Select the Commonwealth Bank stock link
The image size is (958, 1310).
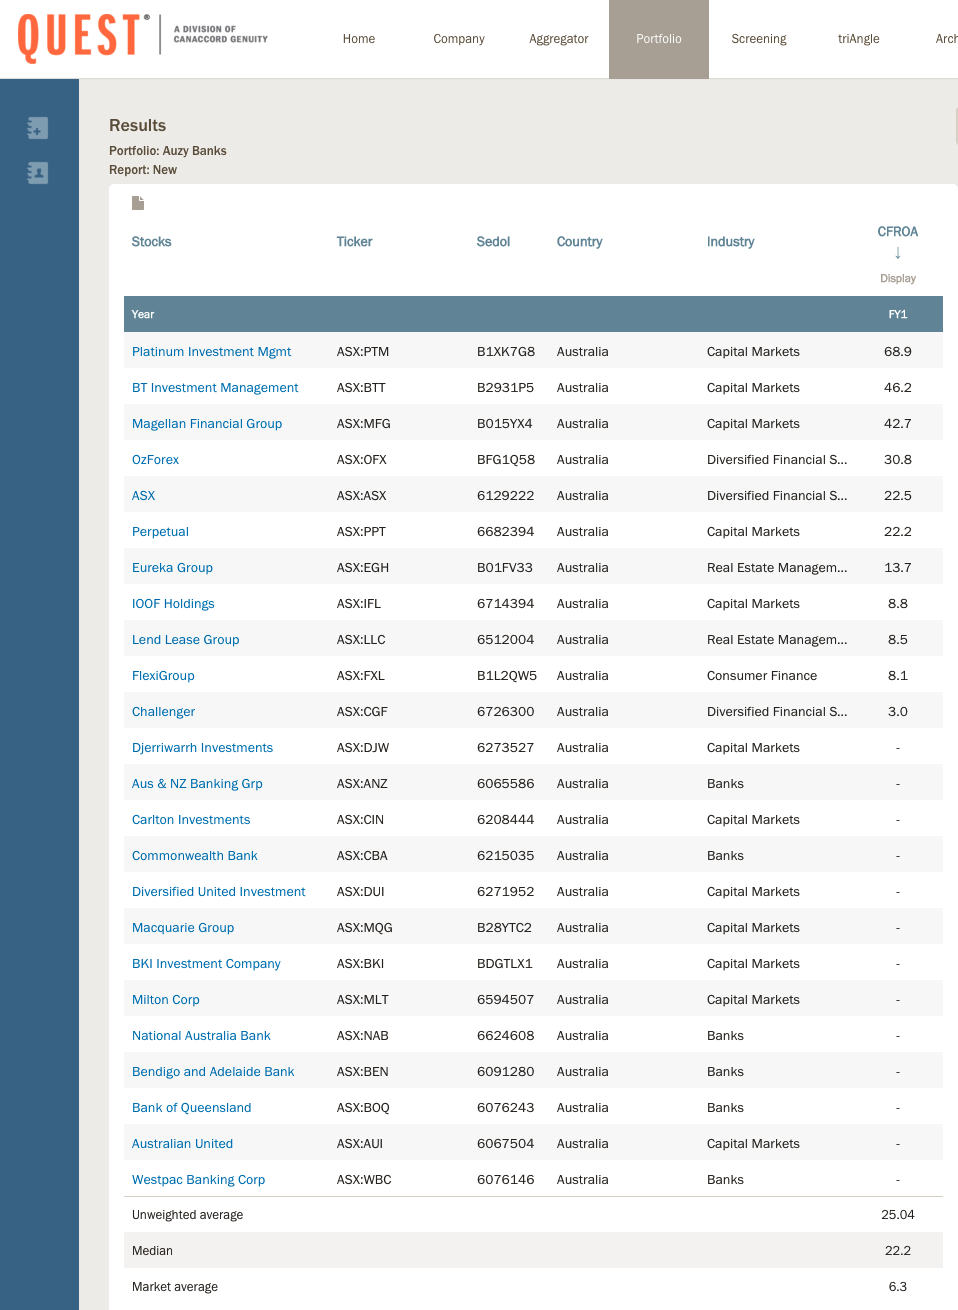tap(195, 856)
